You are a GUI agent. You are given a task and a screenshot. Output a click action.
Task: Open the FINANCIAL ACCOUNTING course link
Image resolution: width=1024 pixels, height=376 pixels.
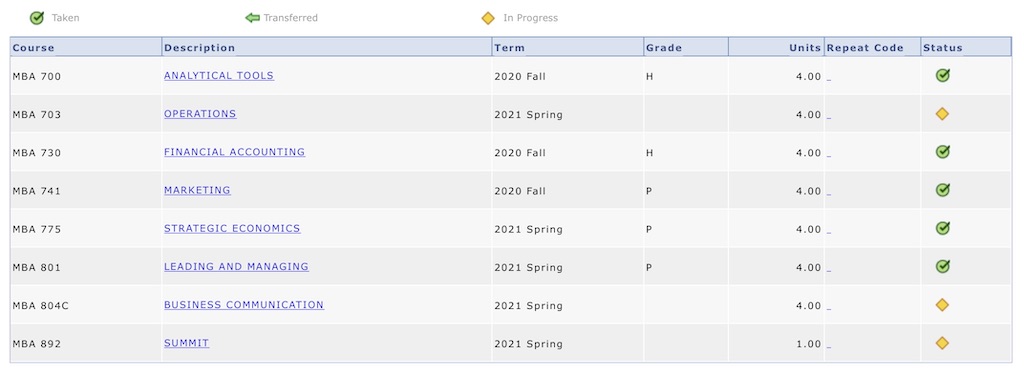[x=234, y=152]
